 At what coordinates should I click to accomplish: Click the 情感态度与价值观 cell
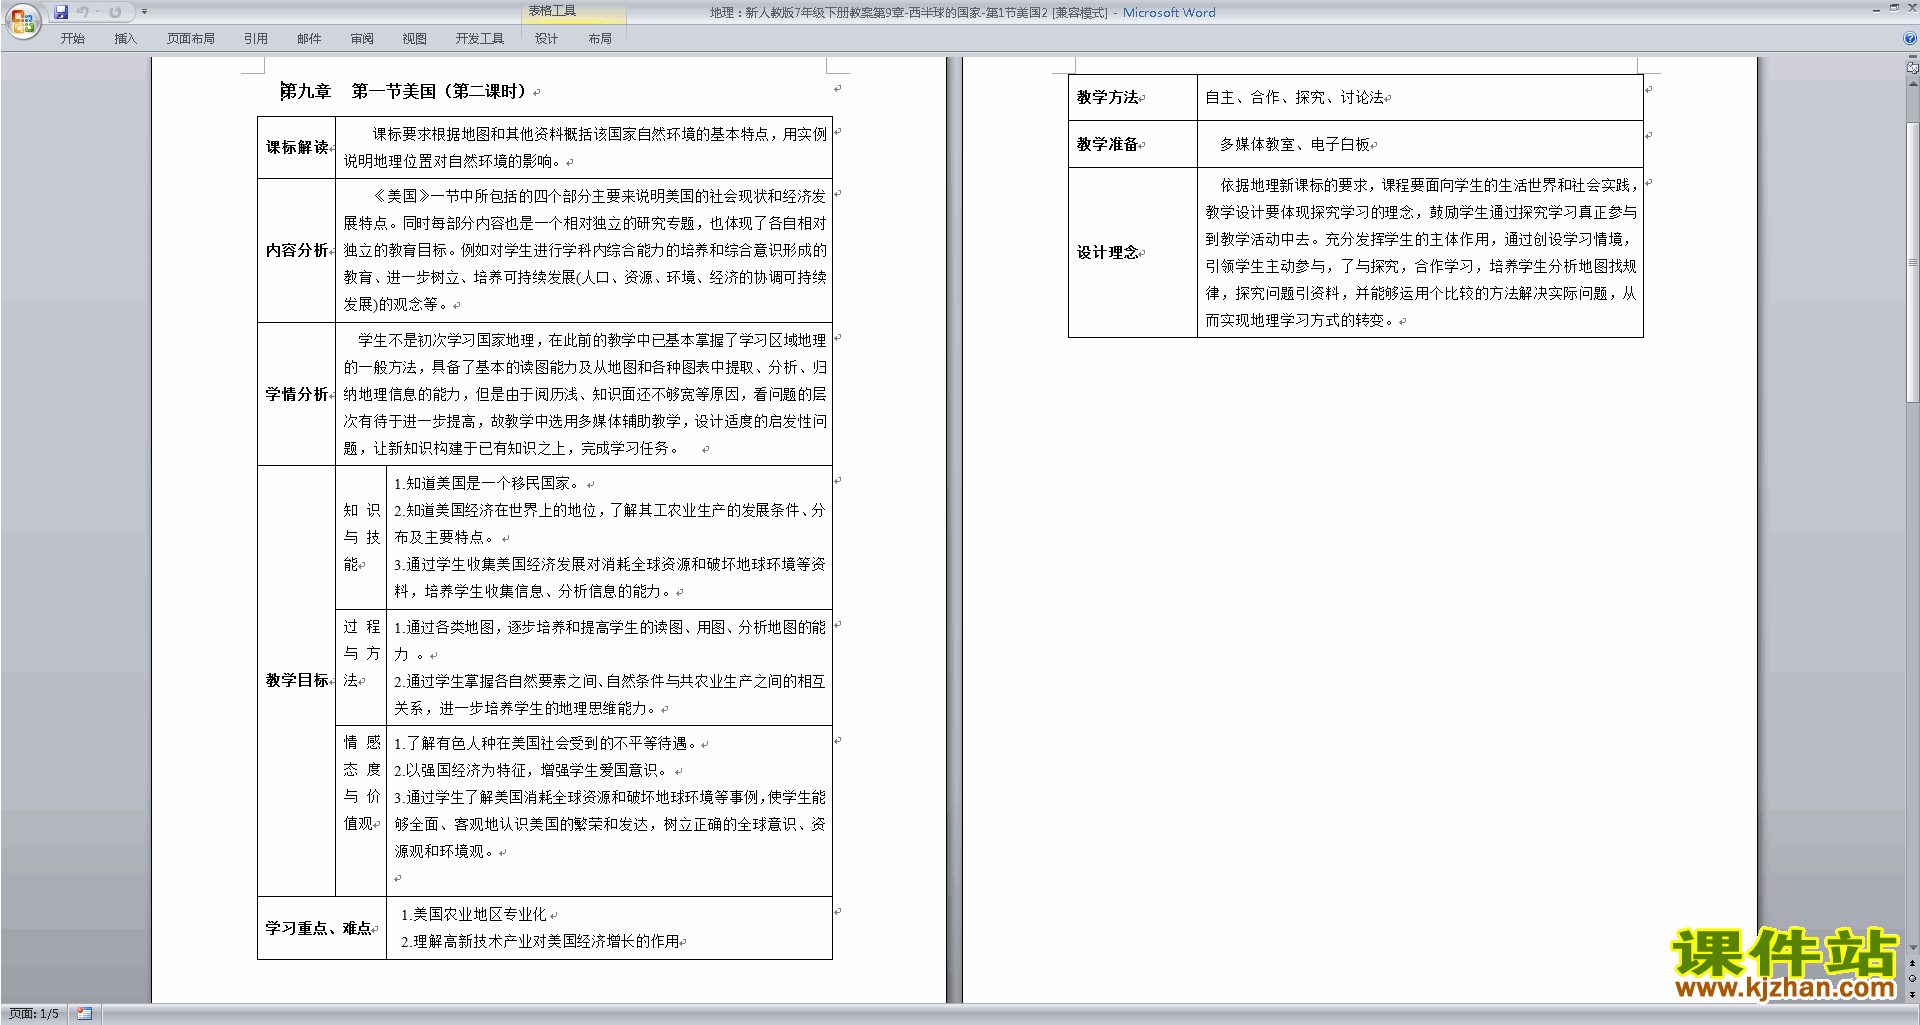tap(361, 810)
